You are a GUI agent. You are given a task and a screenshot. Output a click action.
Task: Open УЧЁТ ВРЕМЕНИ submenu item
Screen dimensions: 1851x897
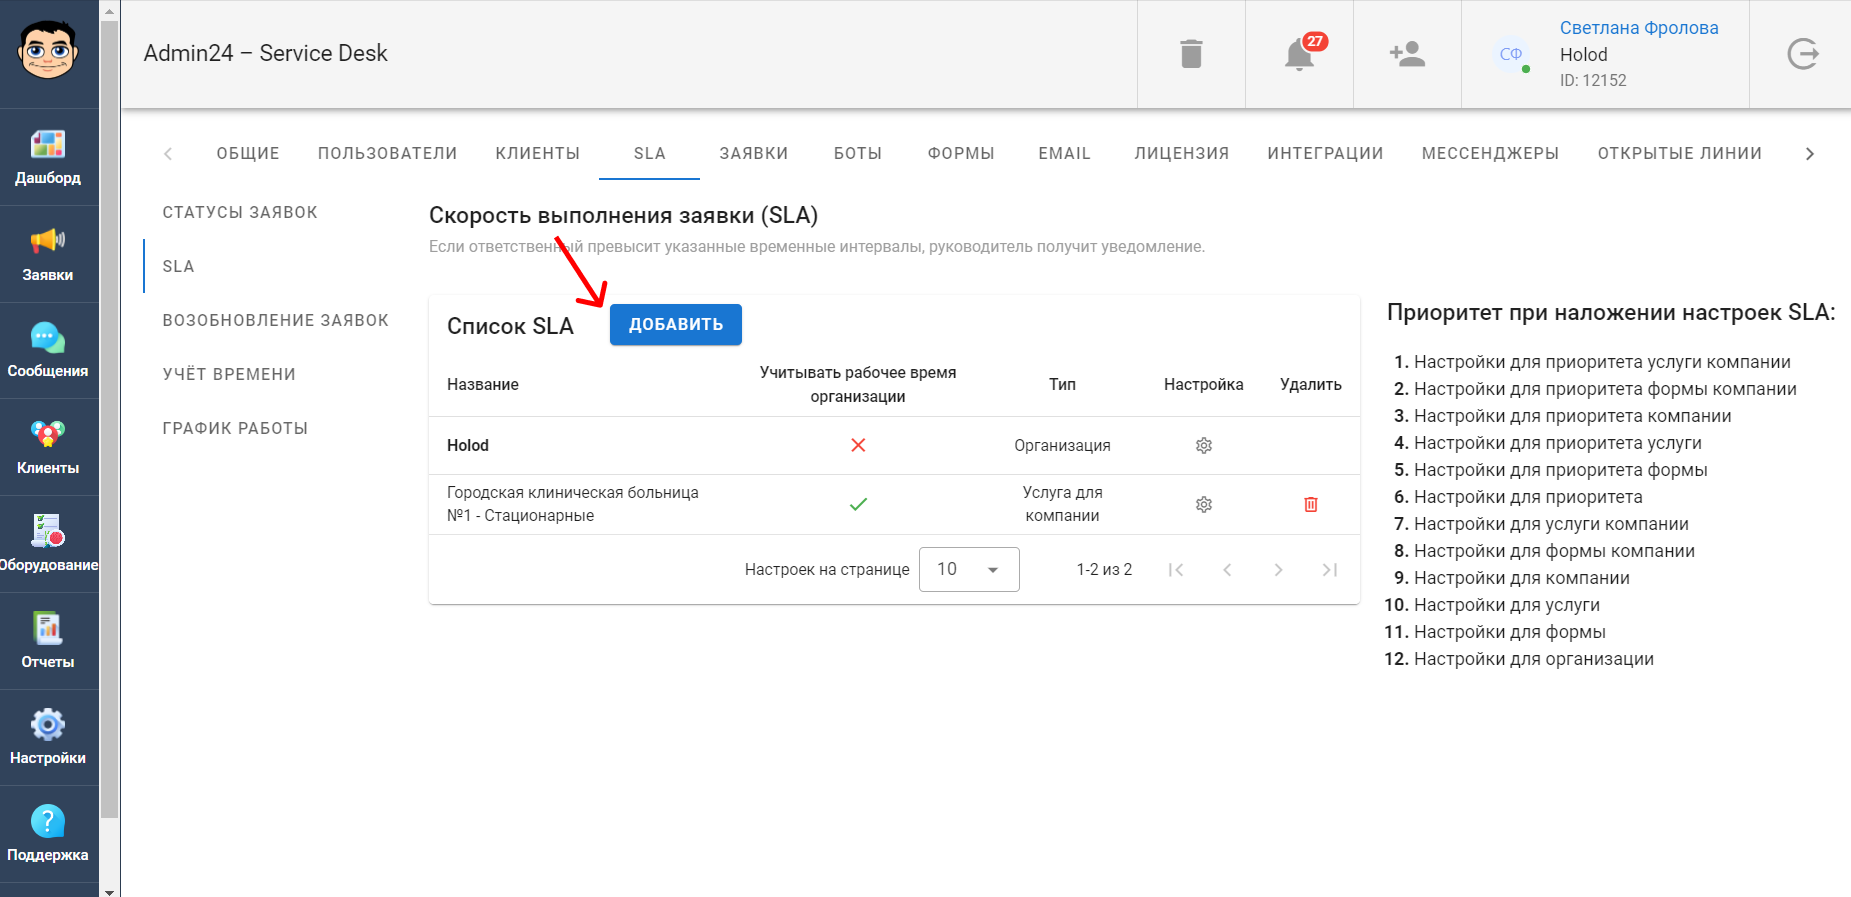(229, 374)
